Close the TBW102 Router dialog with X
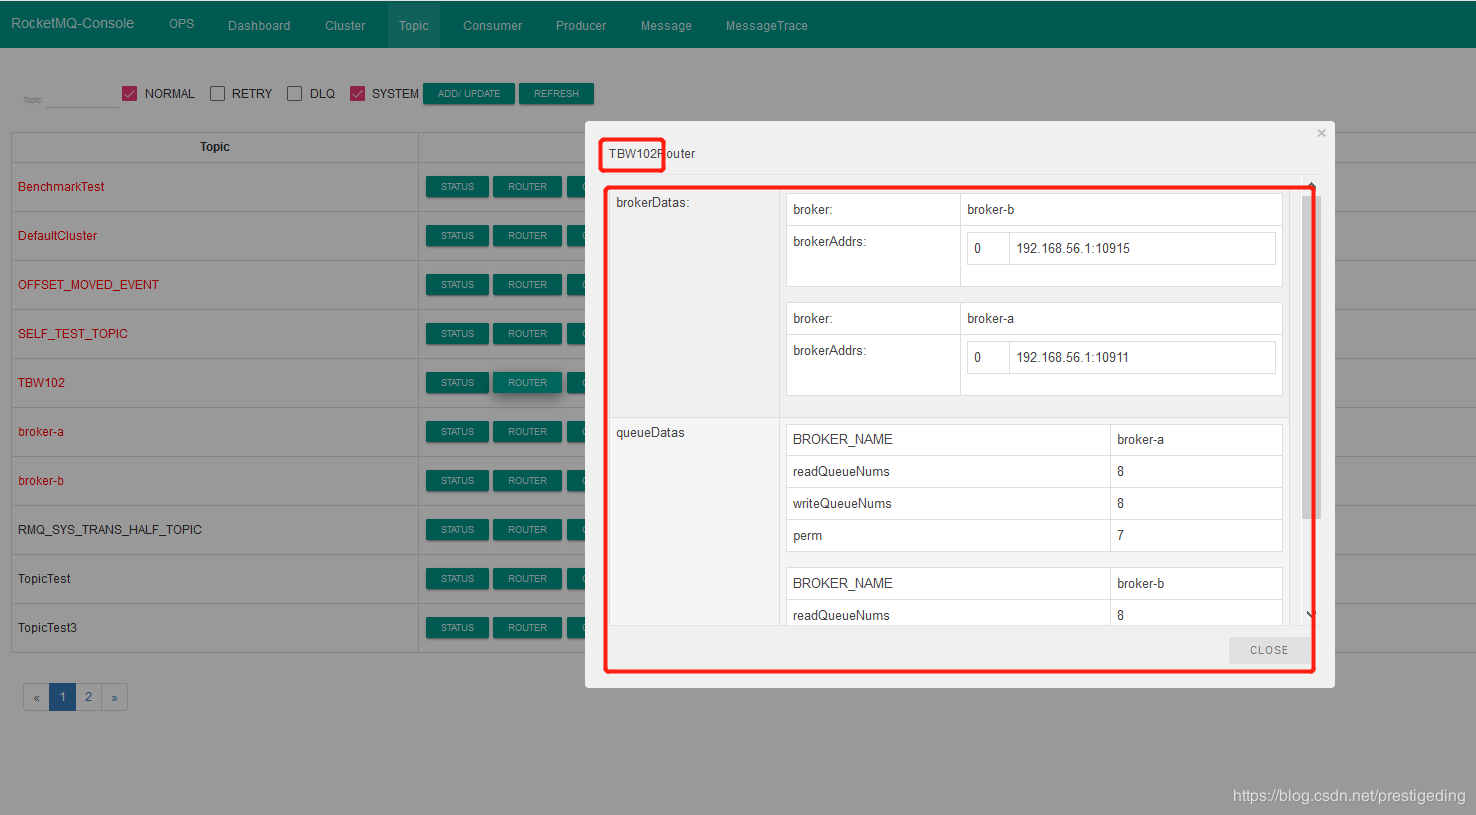Image resolution: width=1476 pixels, height=815 pixels. click(1321, 133)
